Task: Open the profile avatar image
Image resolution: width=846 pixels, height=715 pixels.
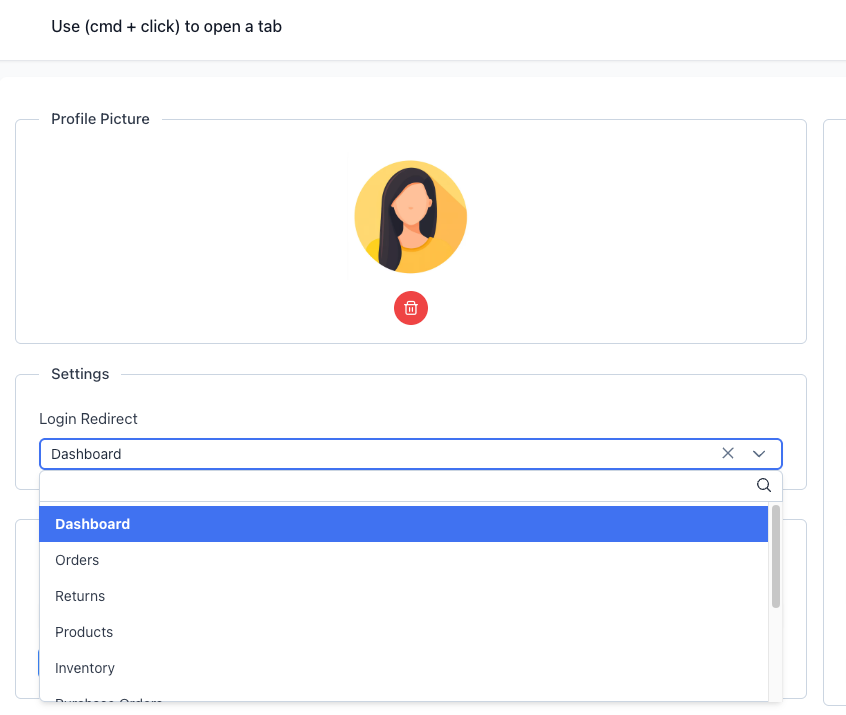Action: pyautogui.click(x=410, y=217)
